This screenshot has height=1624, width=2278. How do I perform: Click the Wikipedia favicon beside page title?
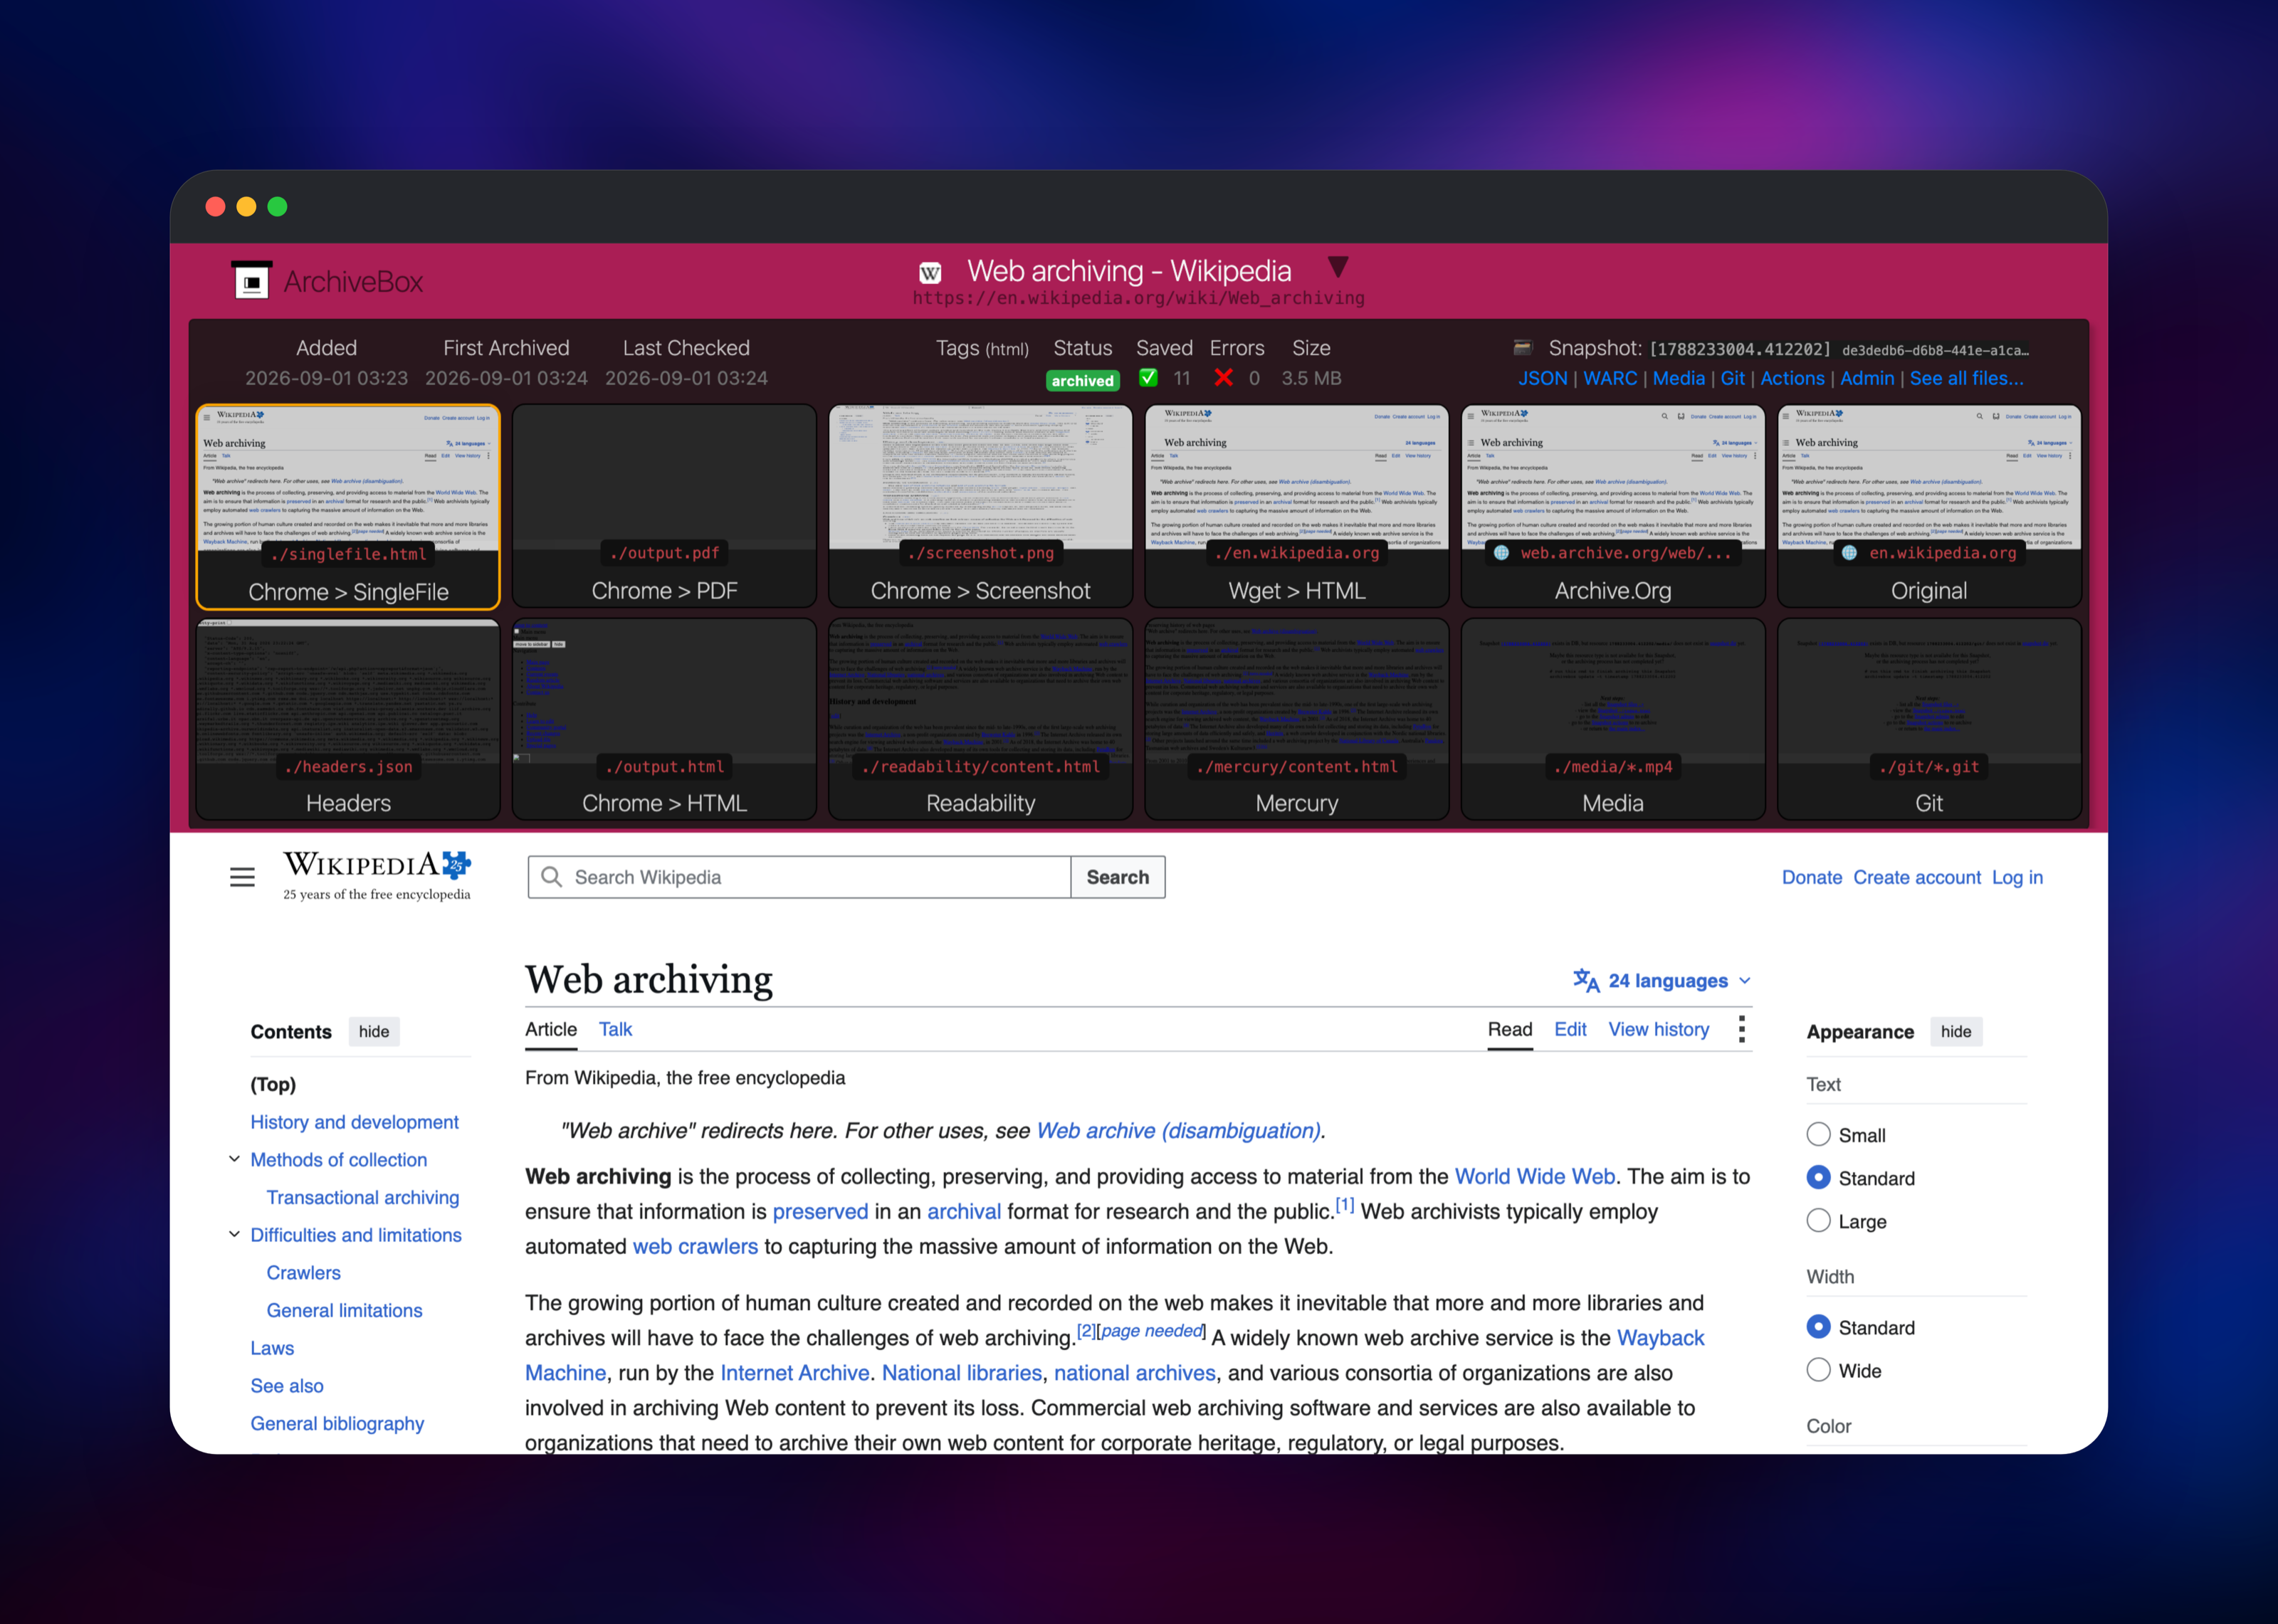point(930,272)
